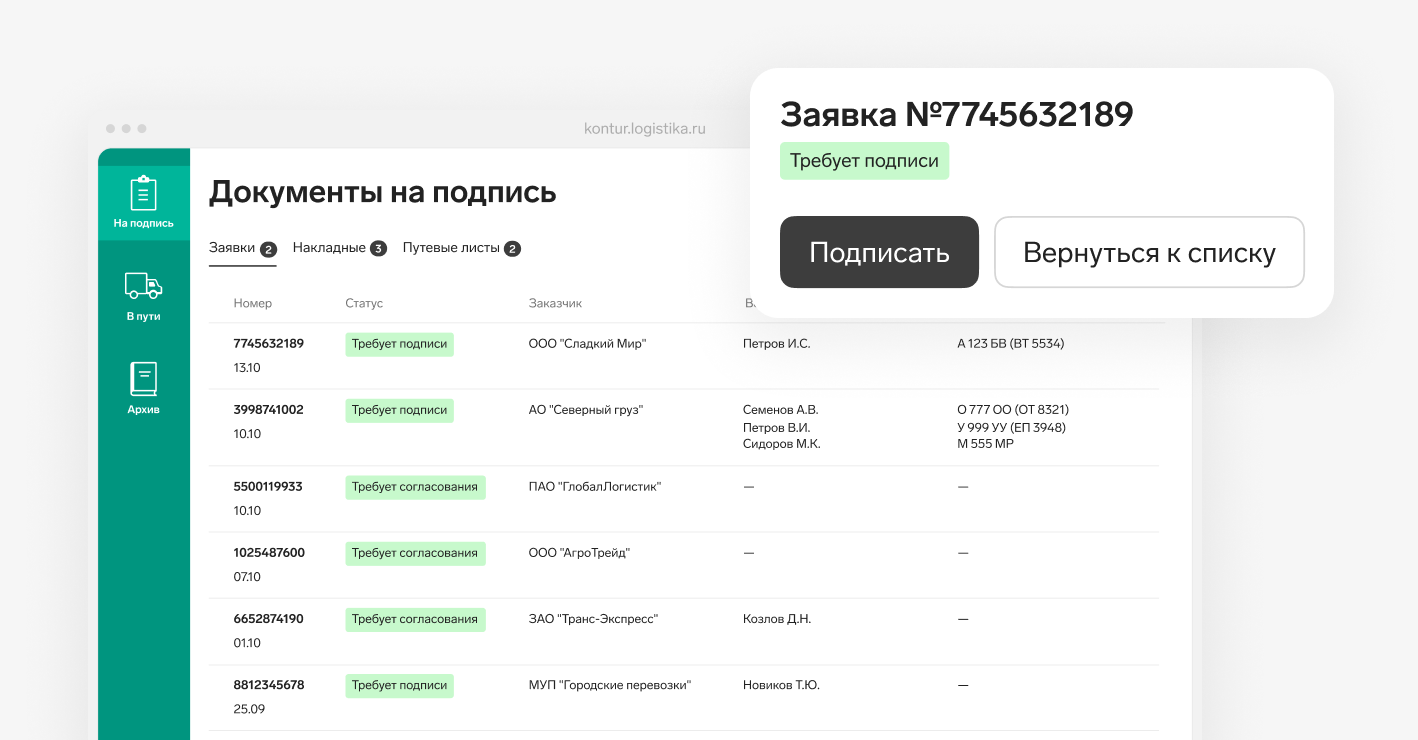Switch to the "Путевые листы" tab
Viewport: 1418px width, 740px height.
(449, 247)
